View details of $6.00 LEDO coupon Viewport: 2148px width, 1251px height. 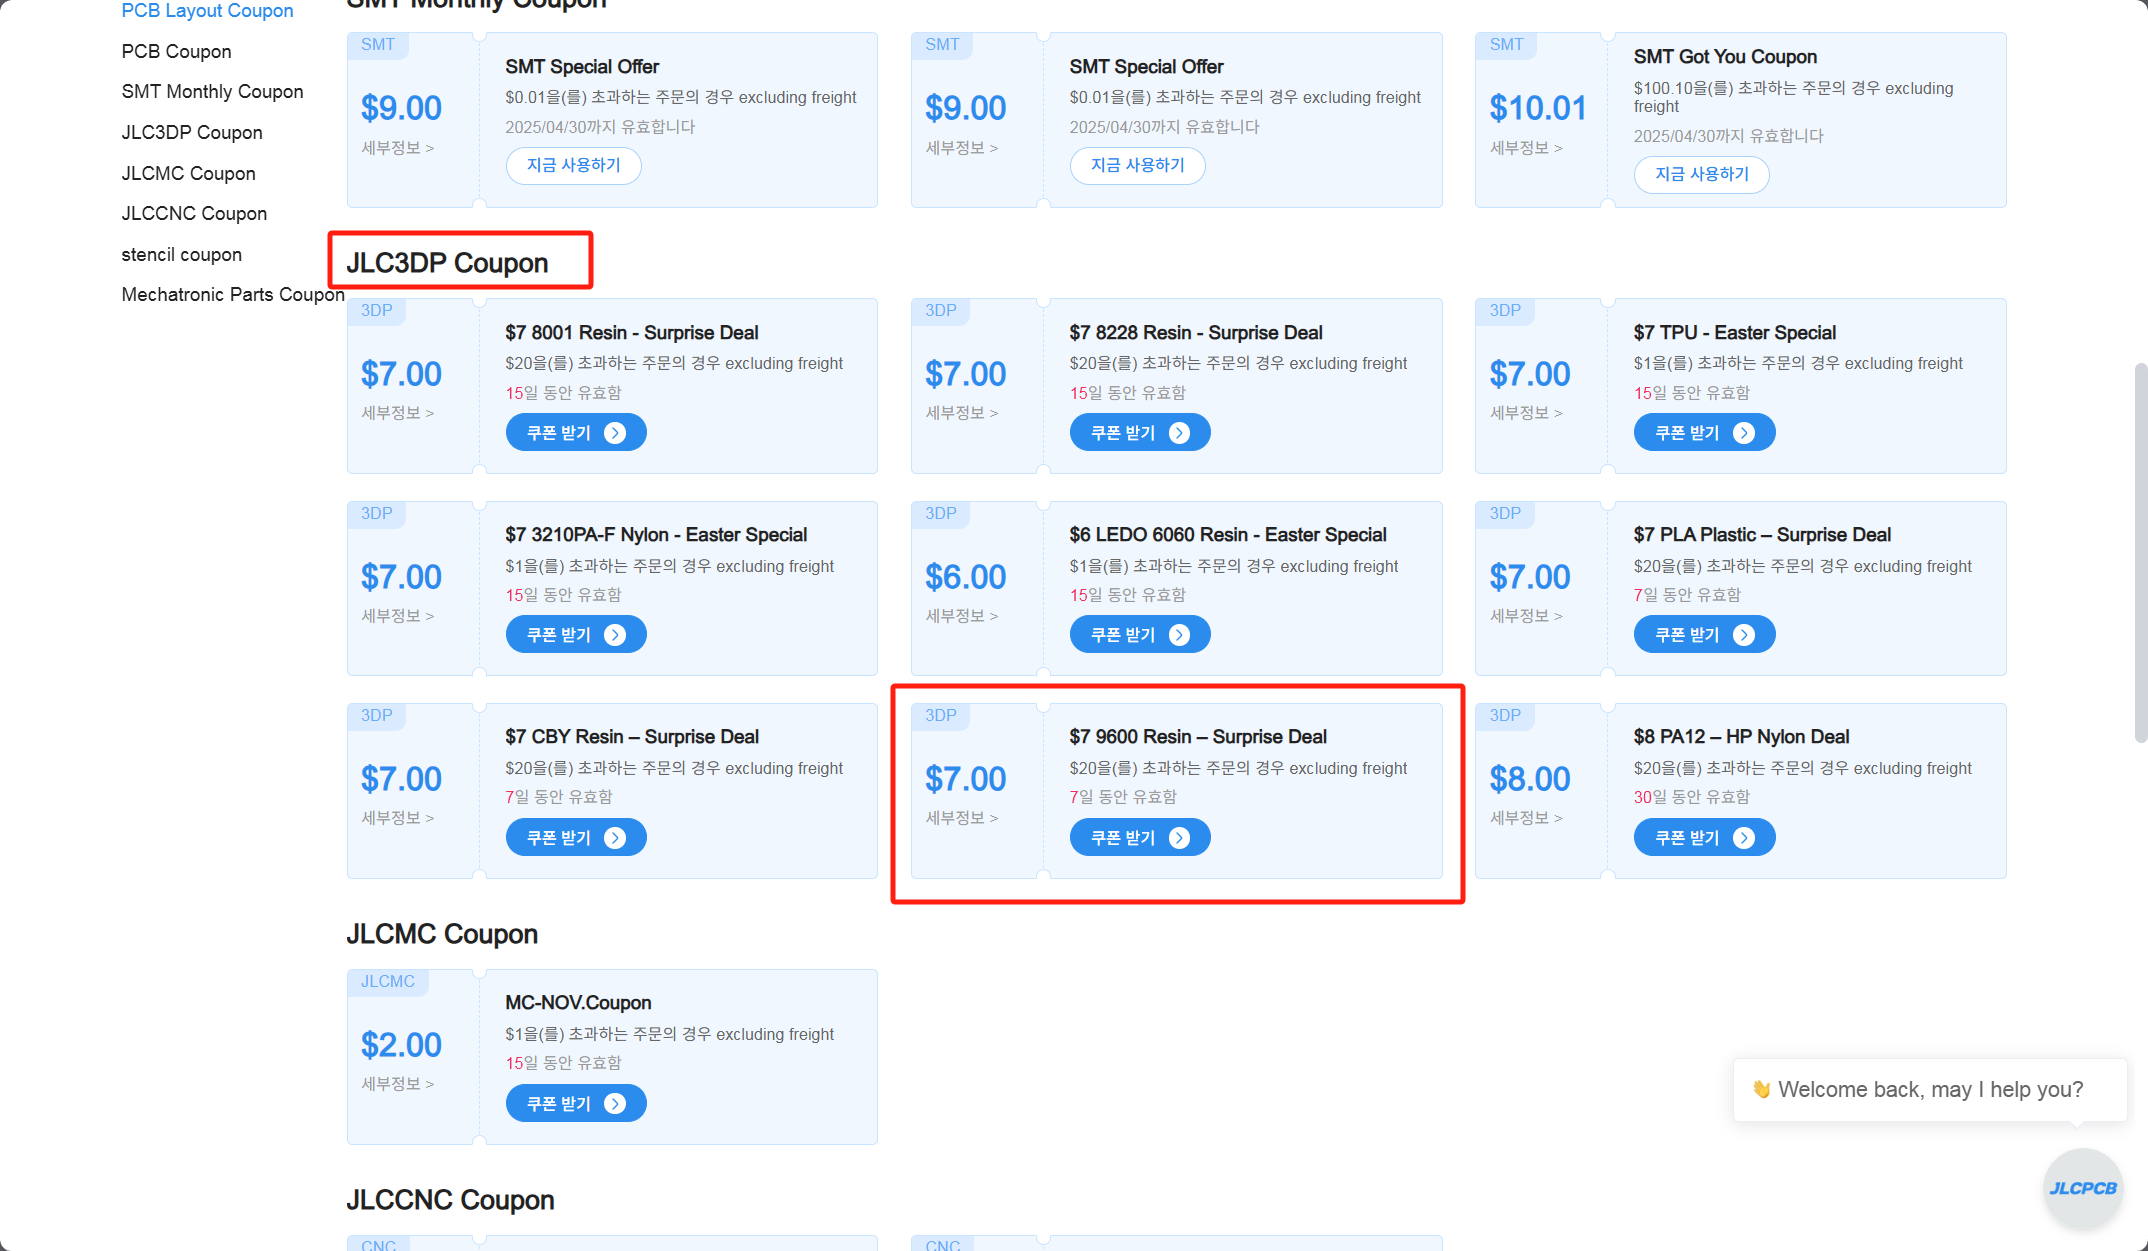(x=961, y=616)
